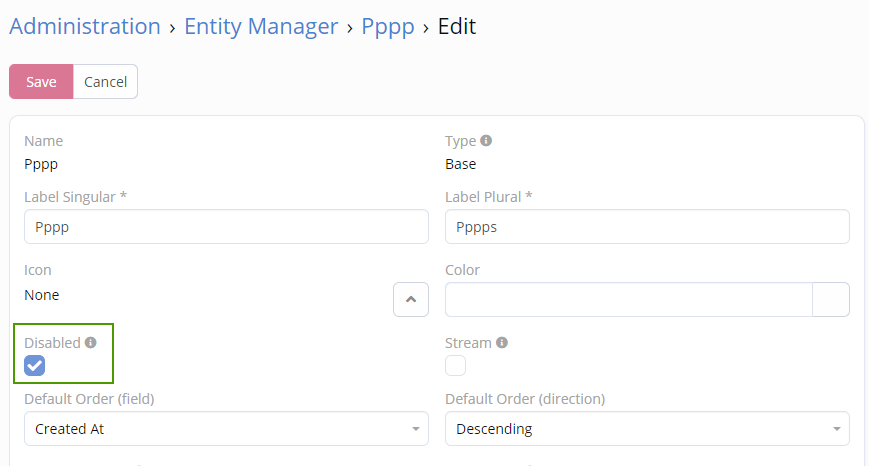Click the Stream info icon

(502, 342)
